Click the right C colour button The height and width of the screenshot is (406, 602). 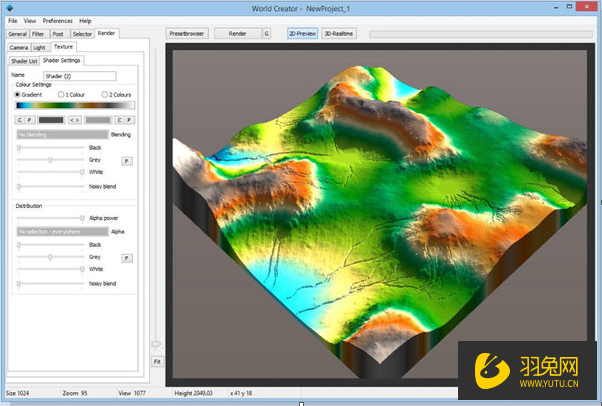(120, 120)
